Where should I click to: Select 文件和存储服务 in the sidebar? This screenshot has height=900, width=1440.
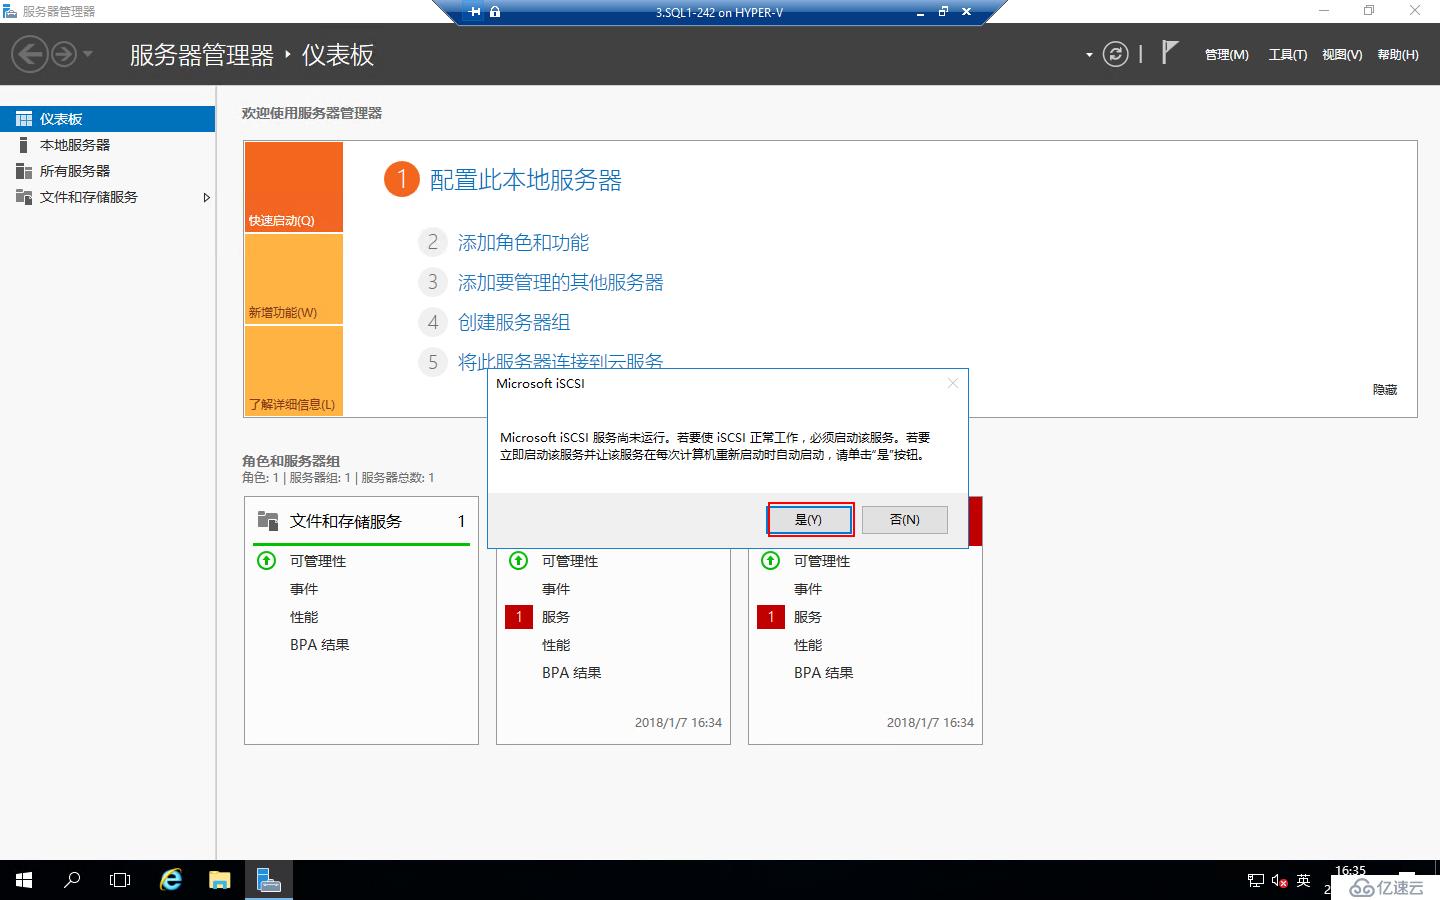pyautogui.click(x=107, y=197)
